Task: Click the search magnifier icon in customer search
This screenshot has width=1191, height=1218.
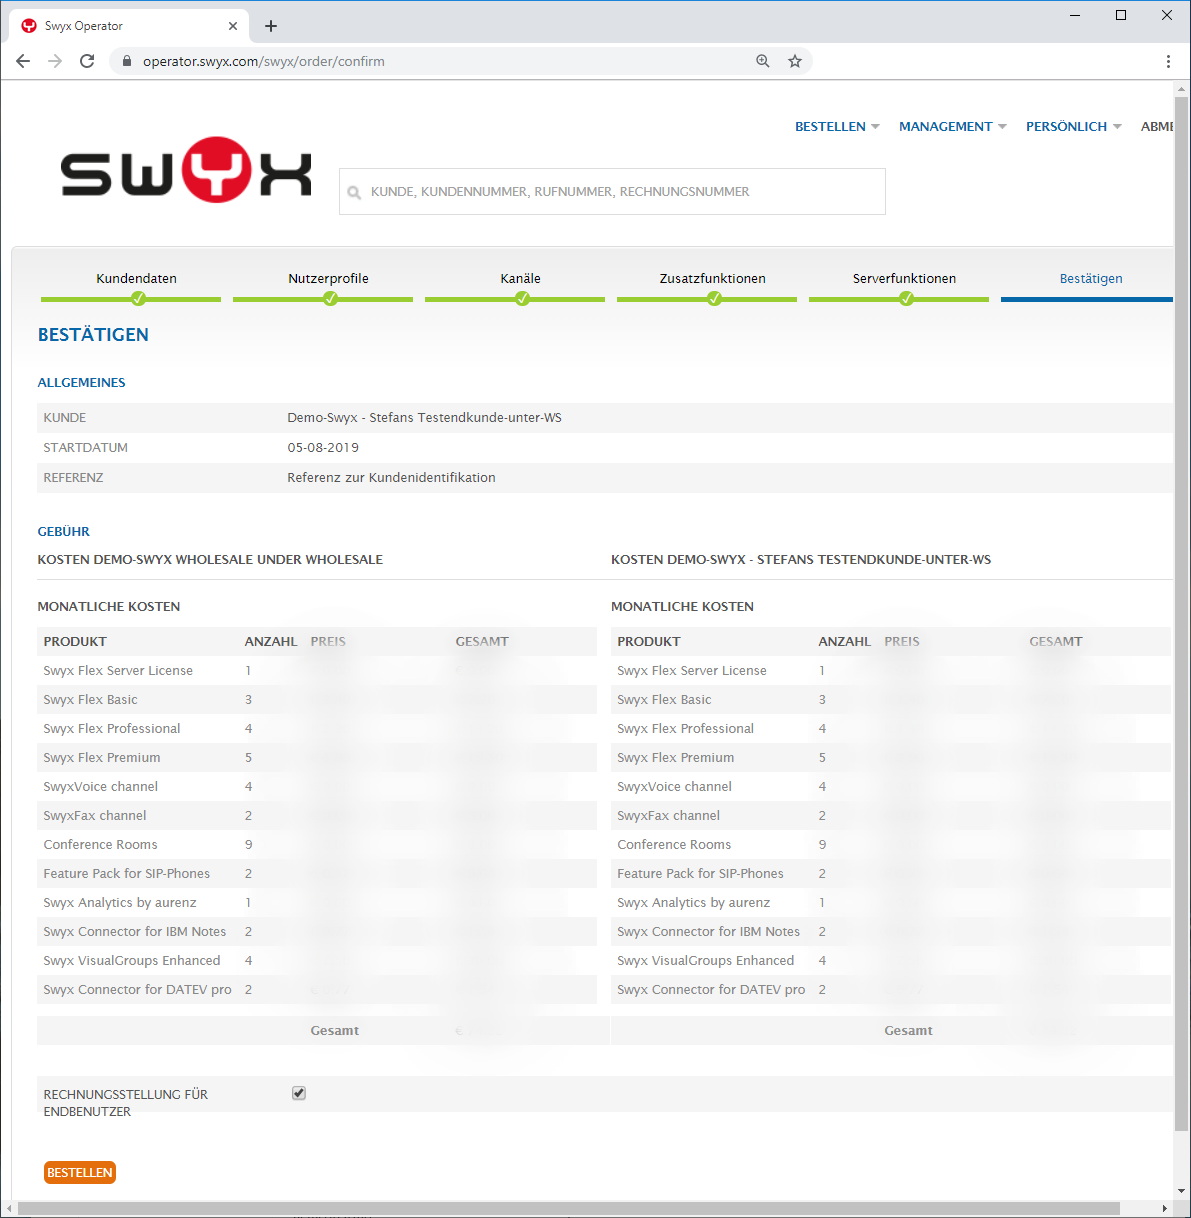Action: (354, 192)
